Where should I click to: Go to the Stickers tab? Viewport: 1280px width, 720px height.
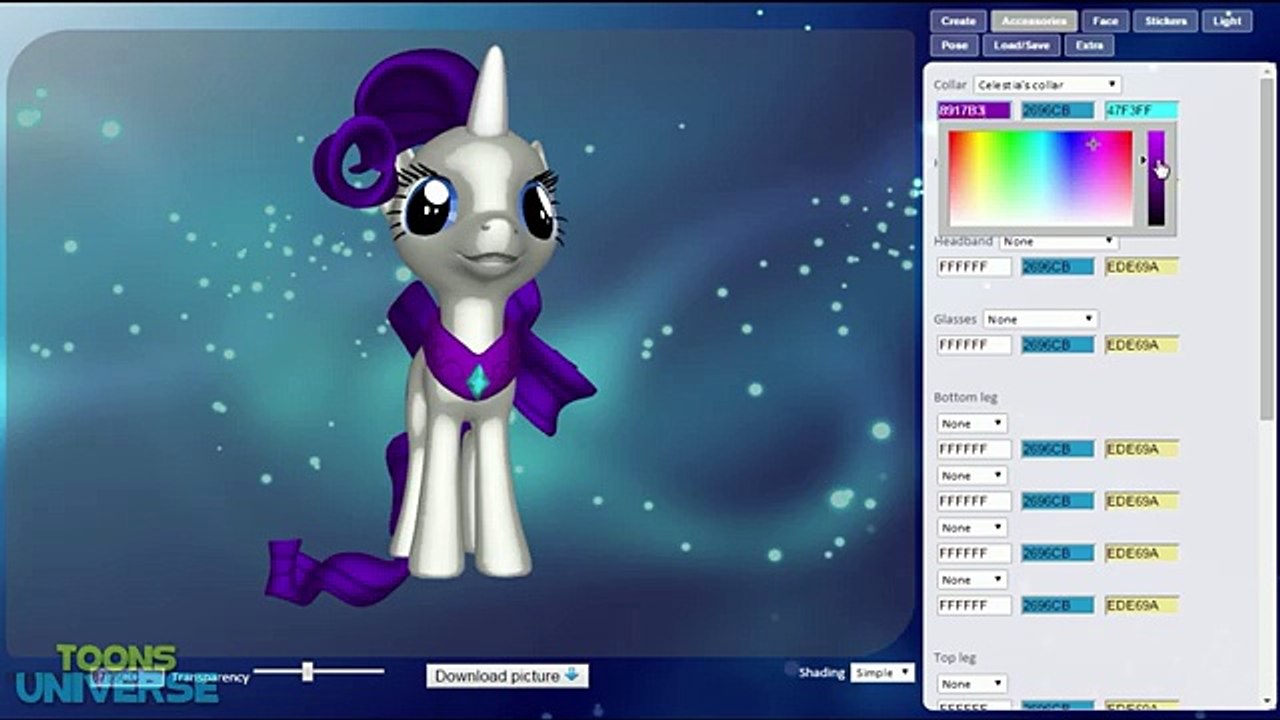click(x=1165, y=21)
